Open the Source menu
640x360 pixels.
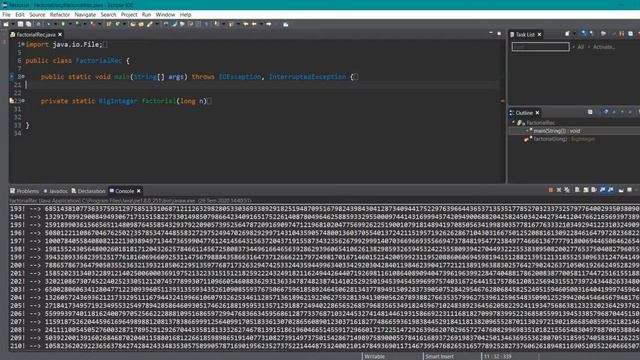click(x=37, y=14)
